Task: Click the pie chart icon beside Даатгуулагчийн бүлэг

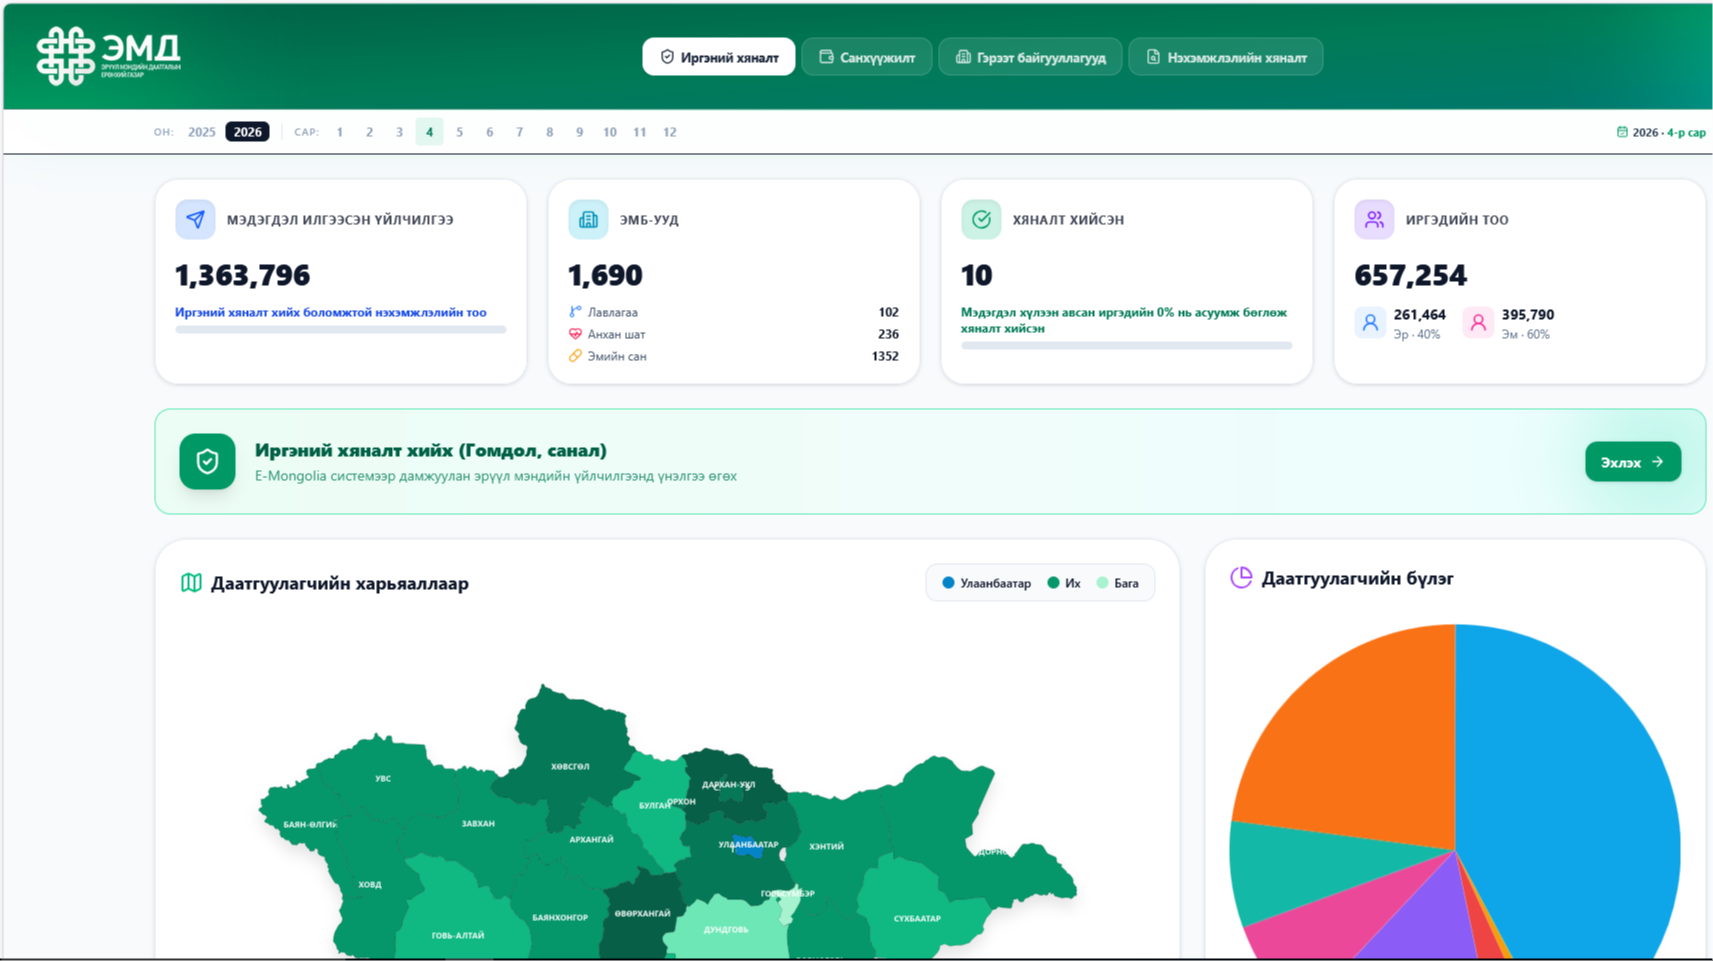Action: [x=1241, y=578]
